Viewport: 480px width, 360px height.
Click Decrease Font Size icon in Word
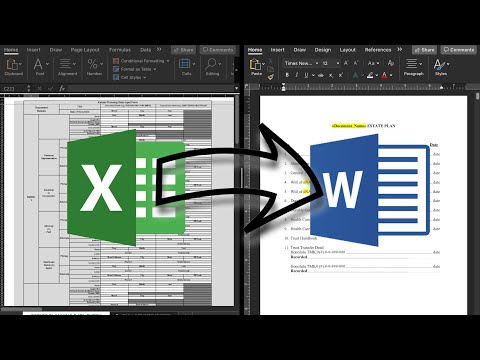point(356,63)
